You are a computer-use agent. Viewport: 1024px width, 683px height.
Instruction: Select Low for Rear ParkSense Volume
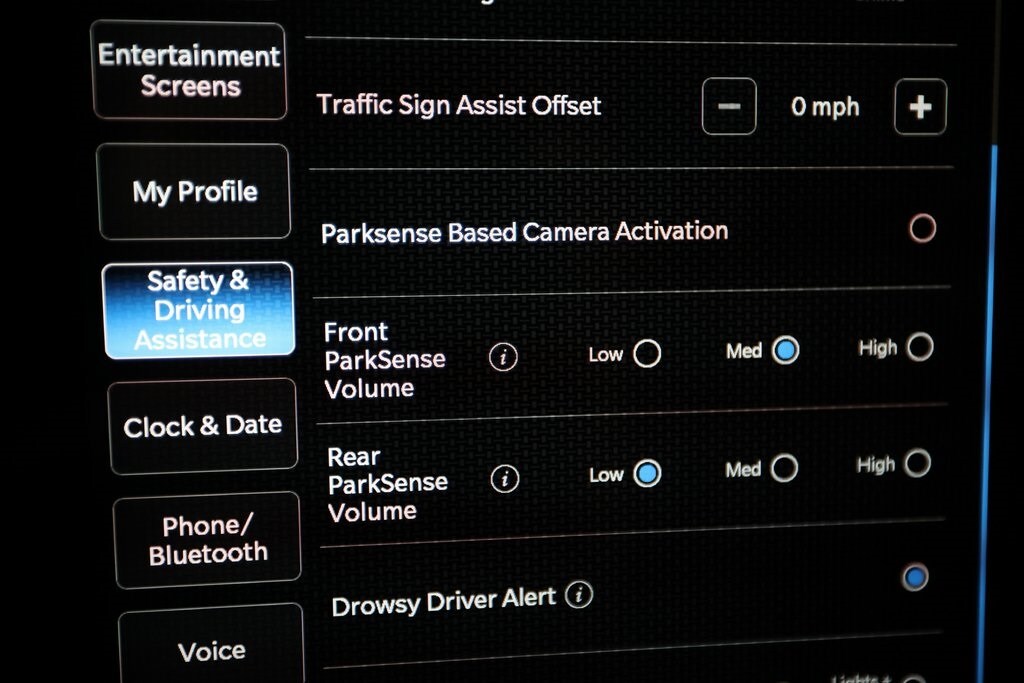[647, 473]
